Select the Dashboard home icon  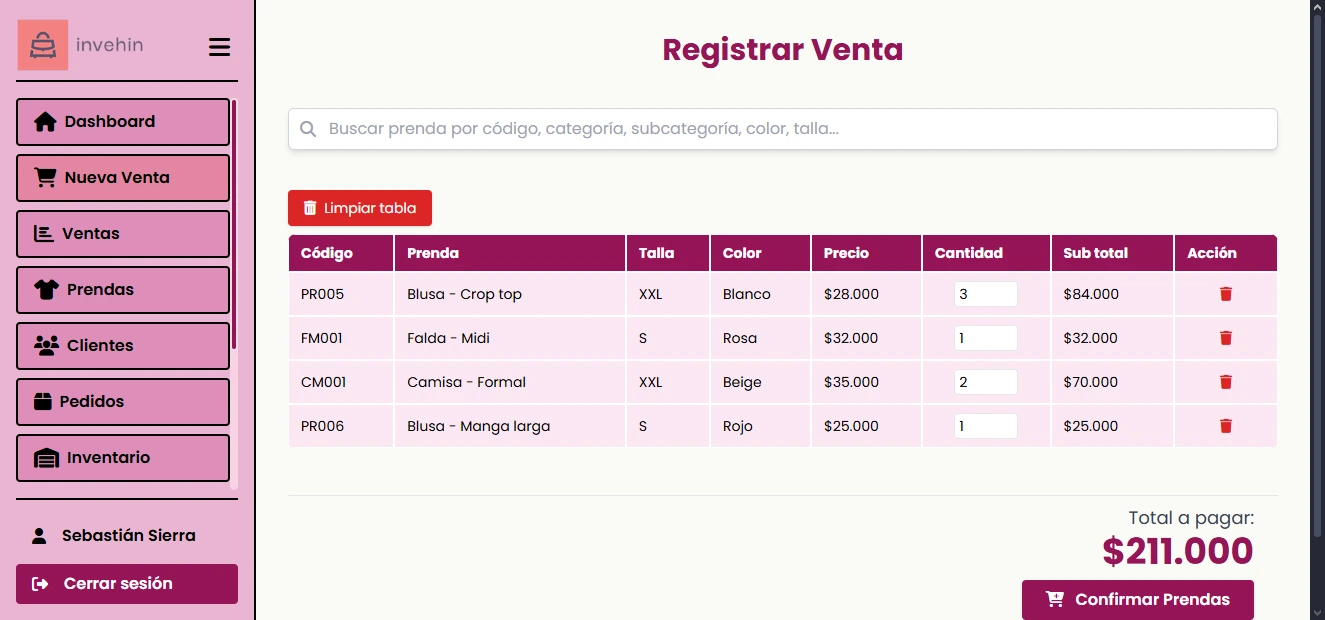click(x=43, y=121)
